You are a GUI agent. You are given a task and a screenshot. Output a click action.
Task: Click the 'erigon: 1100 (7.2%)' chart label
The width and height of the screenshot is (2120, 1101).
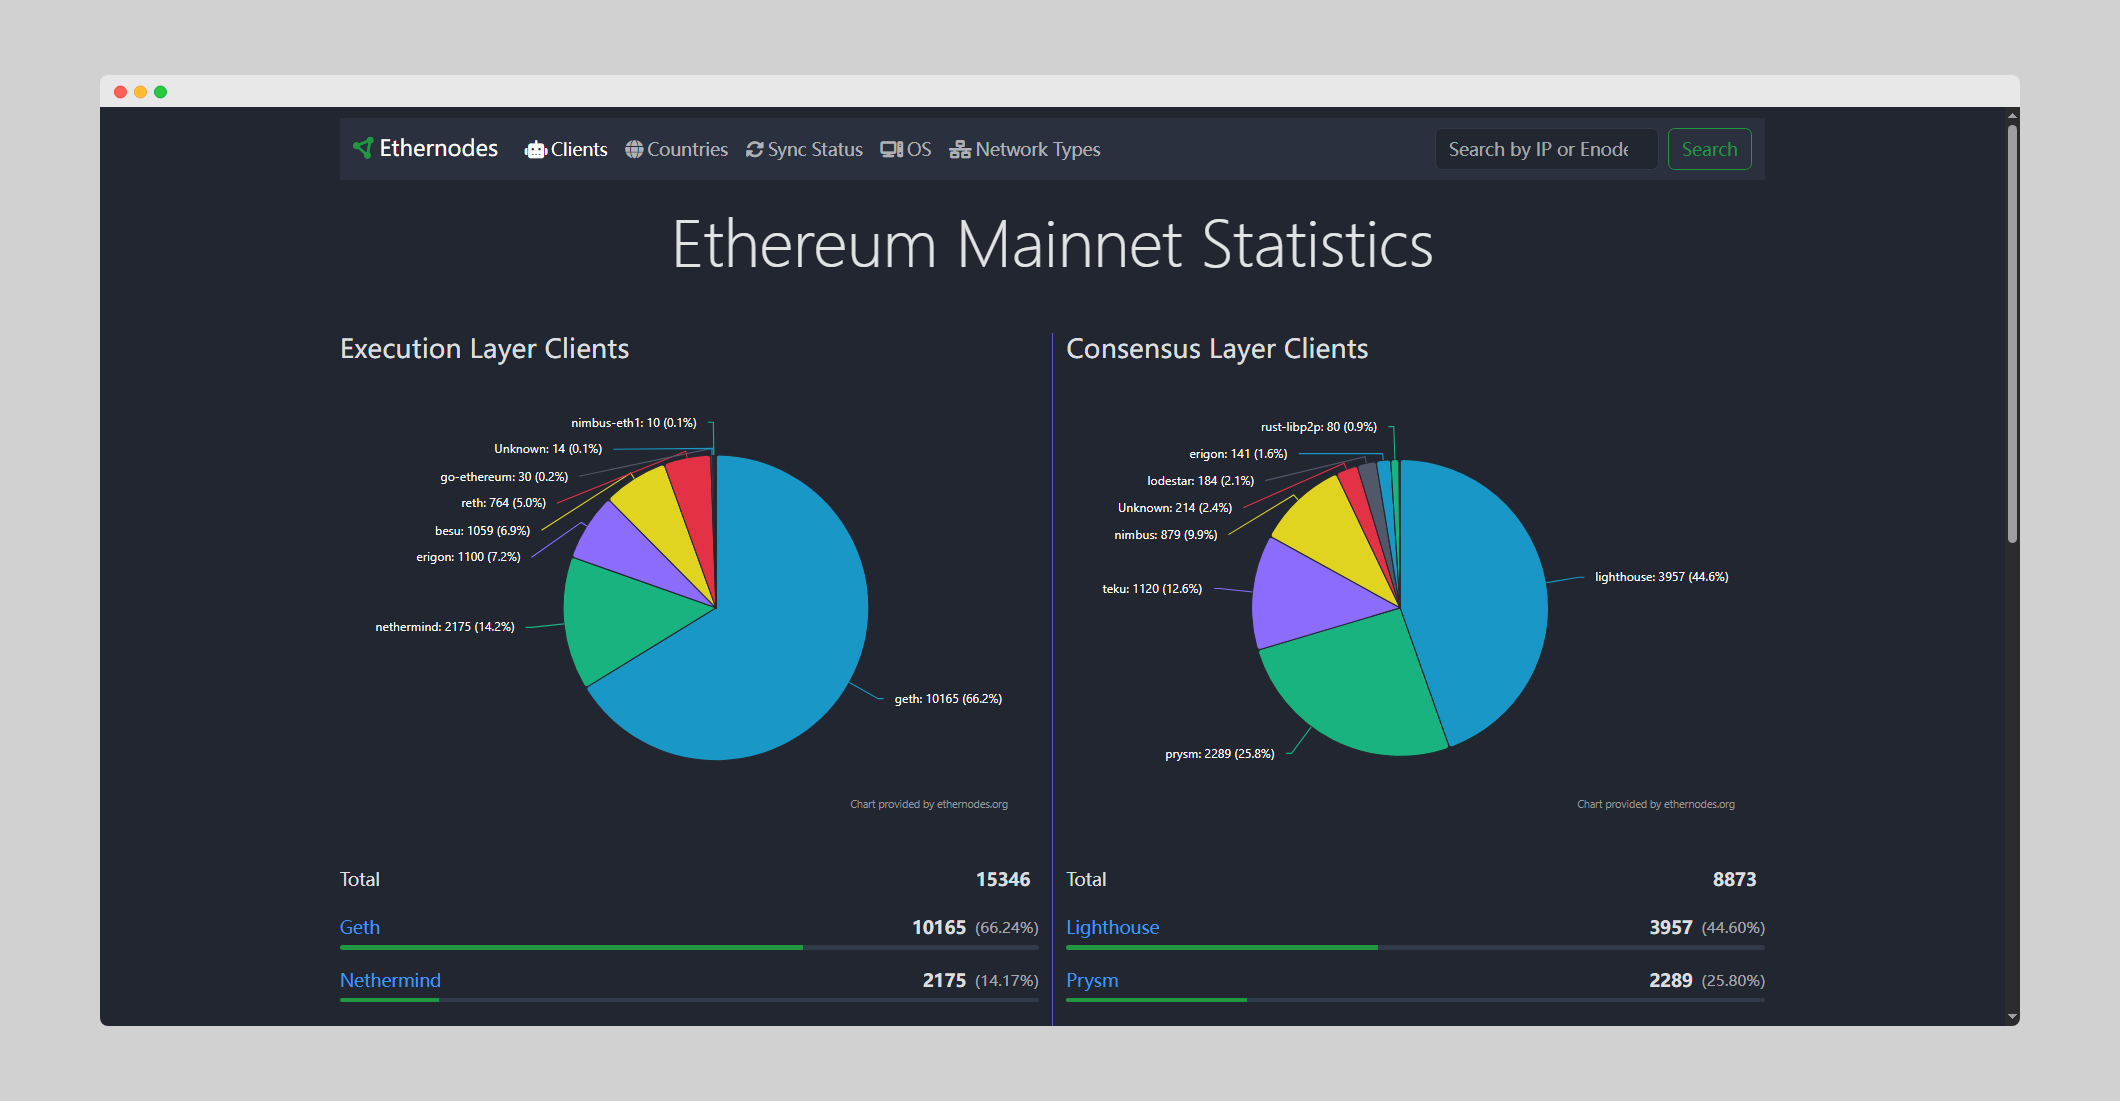tap(468, 557)
